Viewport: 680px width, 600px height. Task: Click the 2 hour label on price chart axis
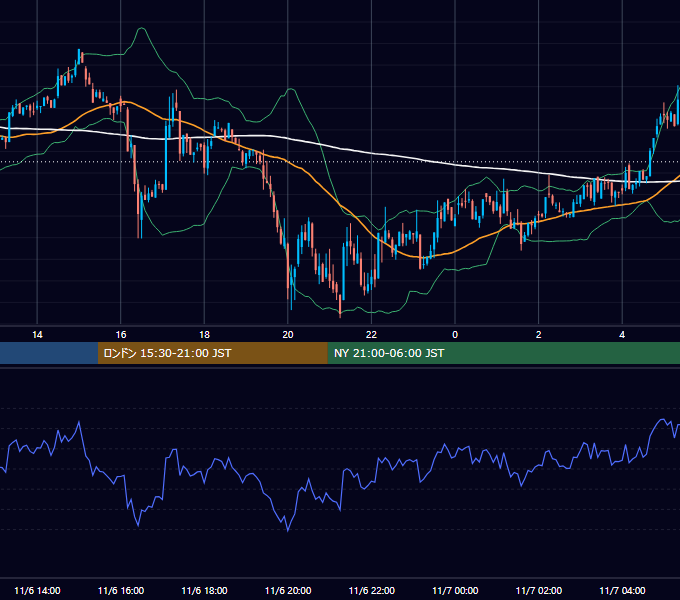point(539,335)
